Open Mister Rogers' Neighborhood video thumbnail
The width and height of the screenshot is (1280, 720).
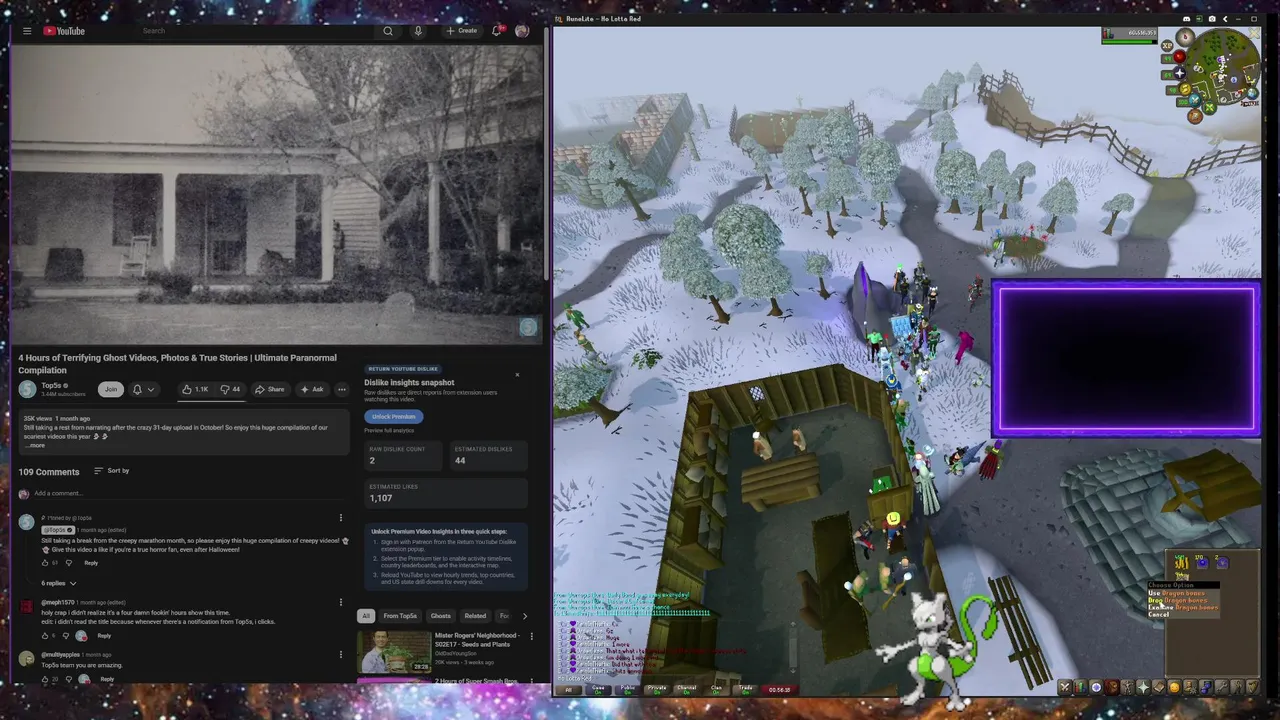[394, 652]
